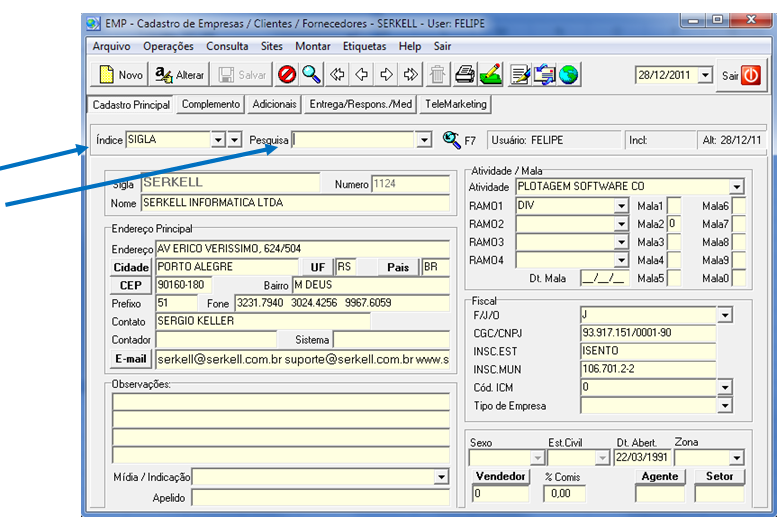782x521 pixels.
Task: Click the E-mail button
Action: tap(131, 358)
